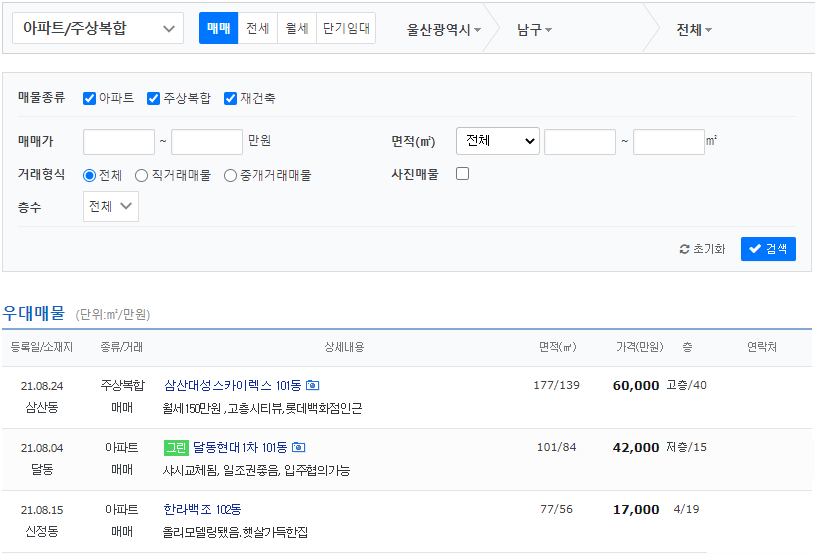
Task: Uncheck the 재건축 checkbox
Action: point(230,98)
